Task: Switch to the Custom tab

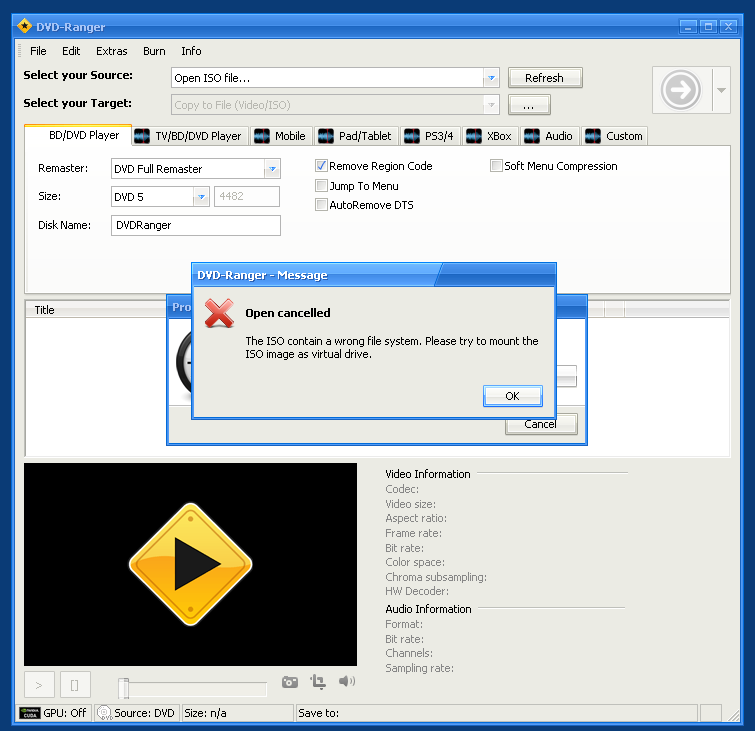Action: 614,136
